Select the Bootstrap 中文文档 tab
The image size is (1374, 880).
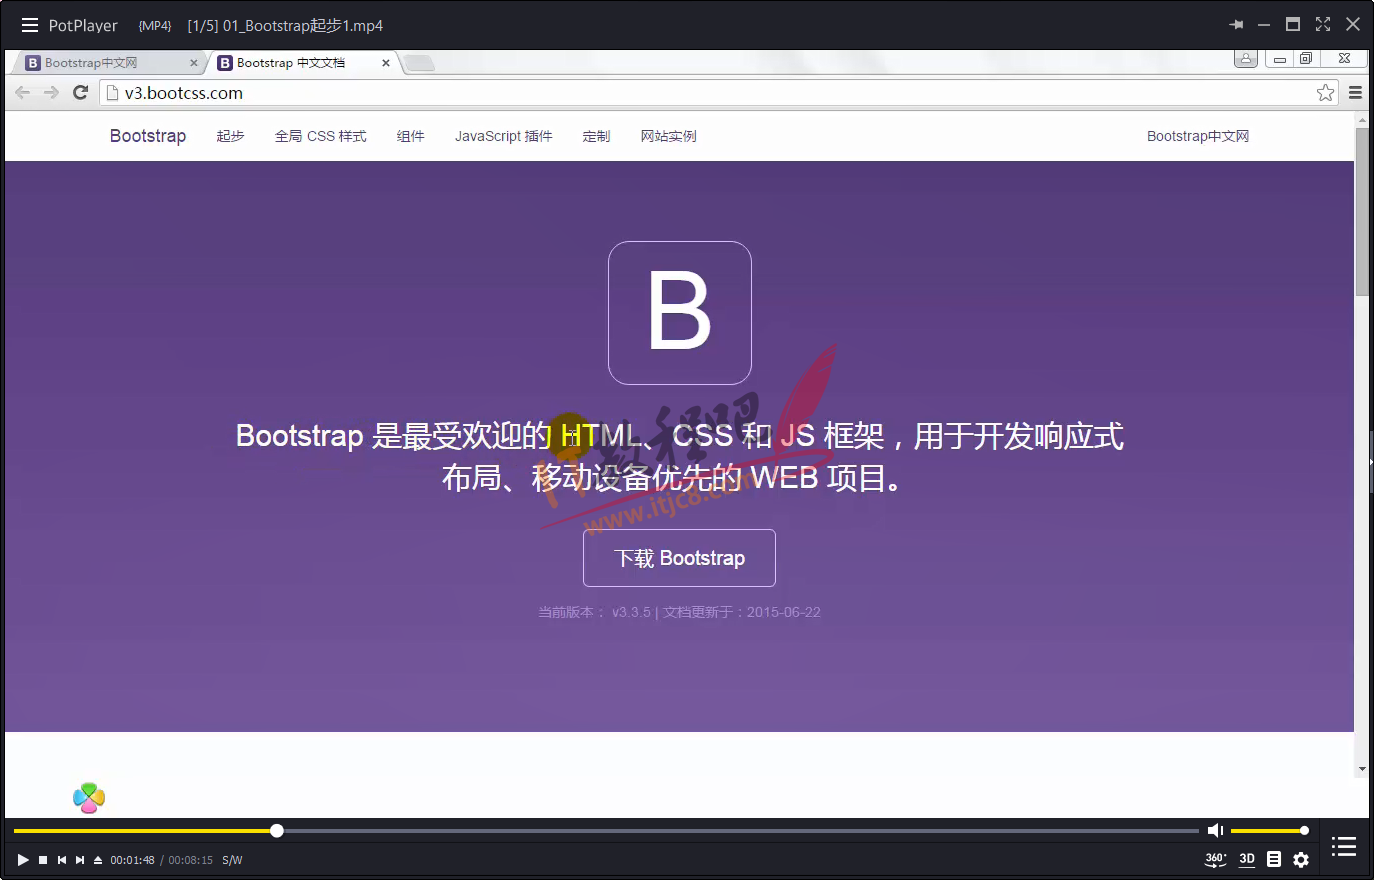pyautogui.click(x=300, y=63)
